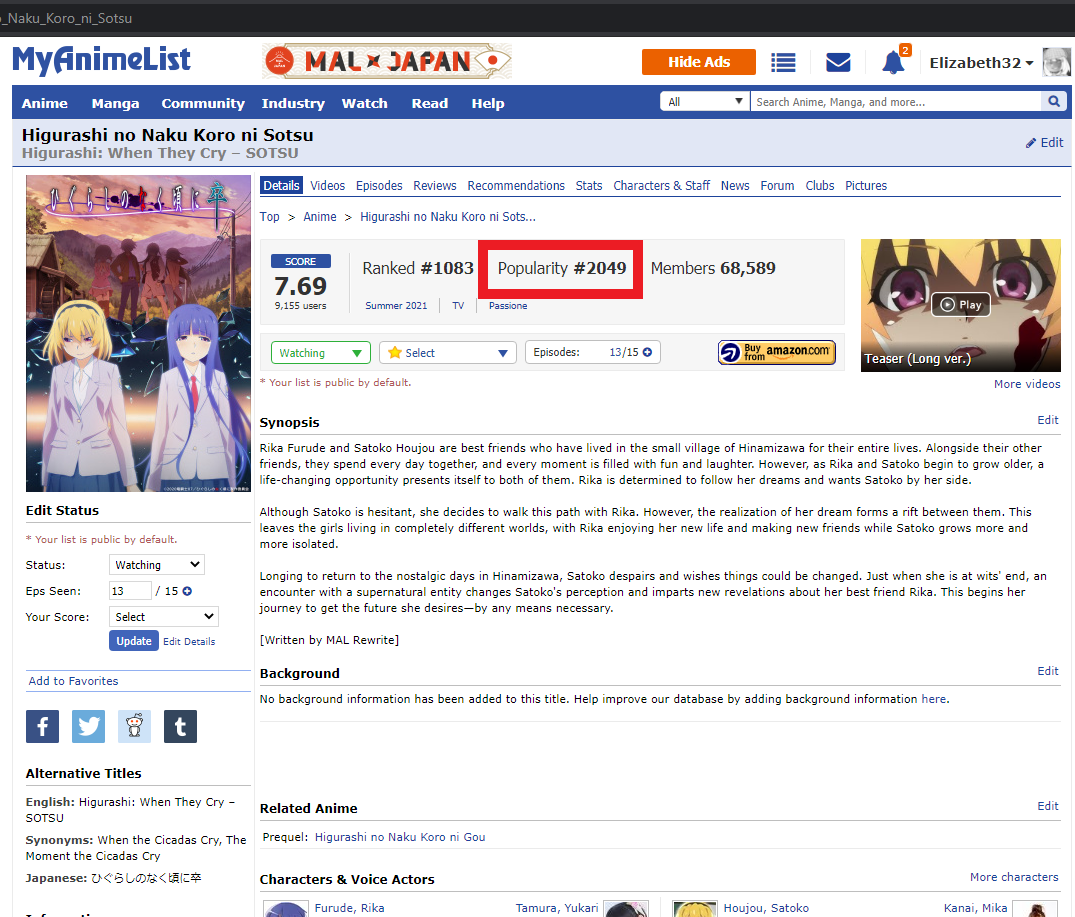
Task: Open notifications bell icon
Action: [893, 63]
